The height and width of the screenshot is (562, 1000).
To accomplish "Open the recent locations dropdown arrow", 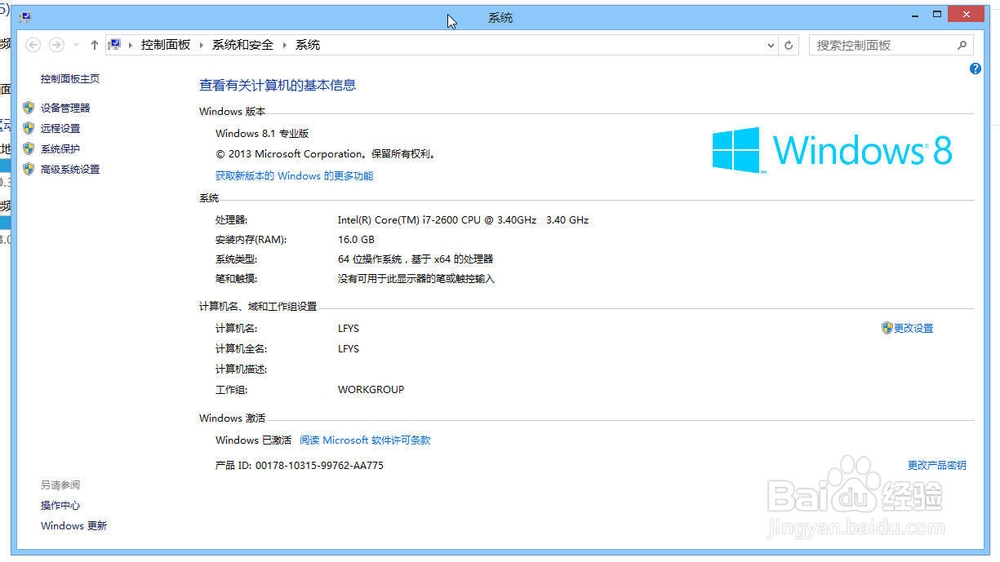I will 76,45.
